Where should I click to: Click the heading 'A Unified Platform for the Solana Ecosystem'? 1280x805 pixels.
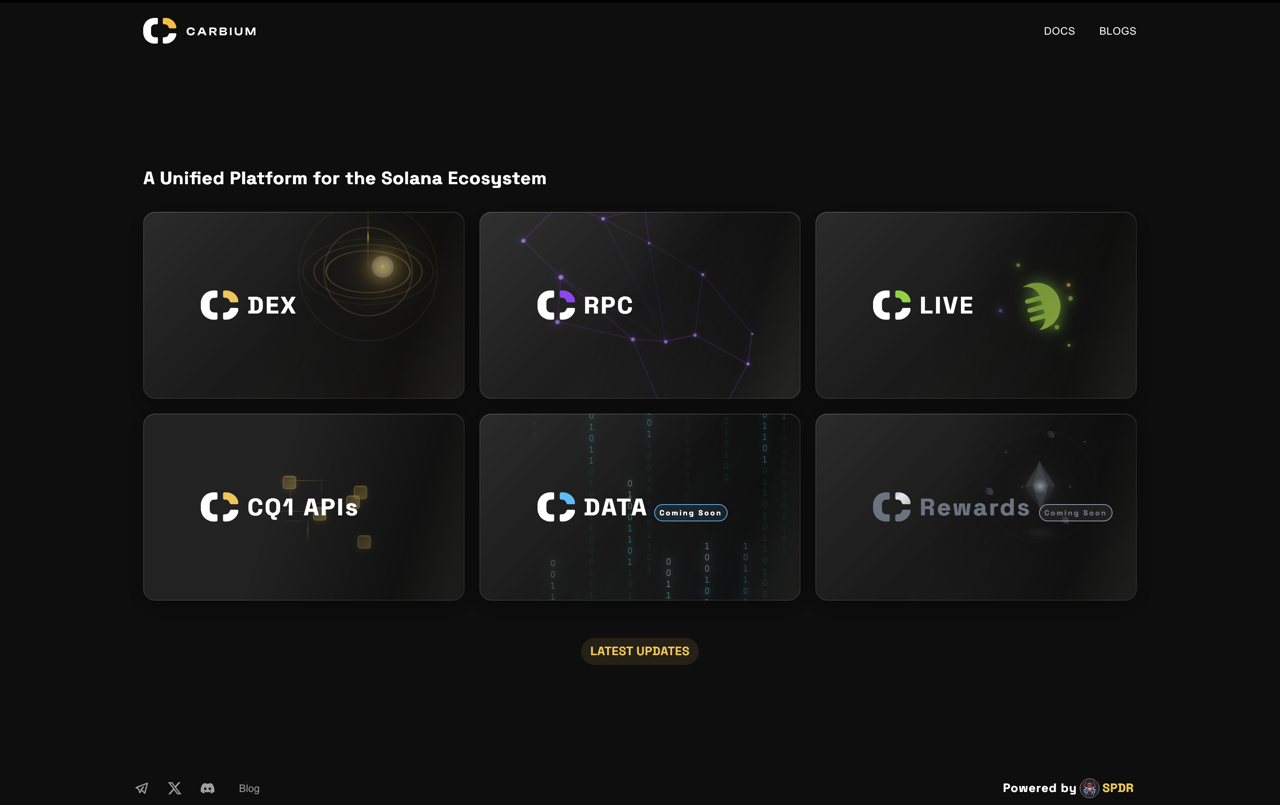pyautogui.click(x=345, y=178)
